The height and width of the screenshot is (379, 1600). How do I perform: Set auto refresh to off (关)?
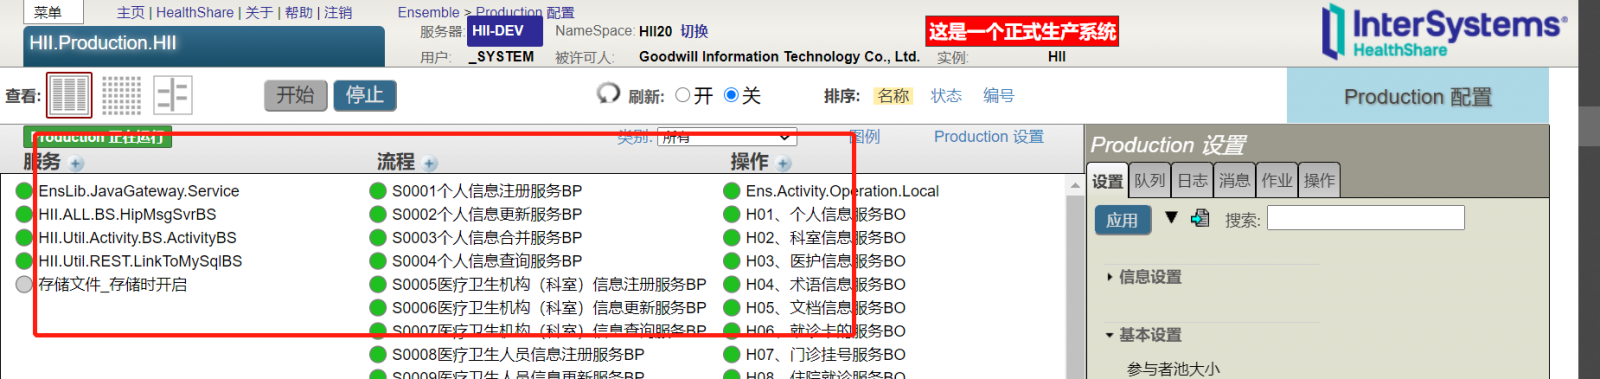[x=731, y=95]
